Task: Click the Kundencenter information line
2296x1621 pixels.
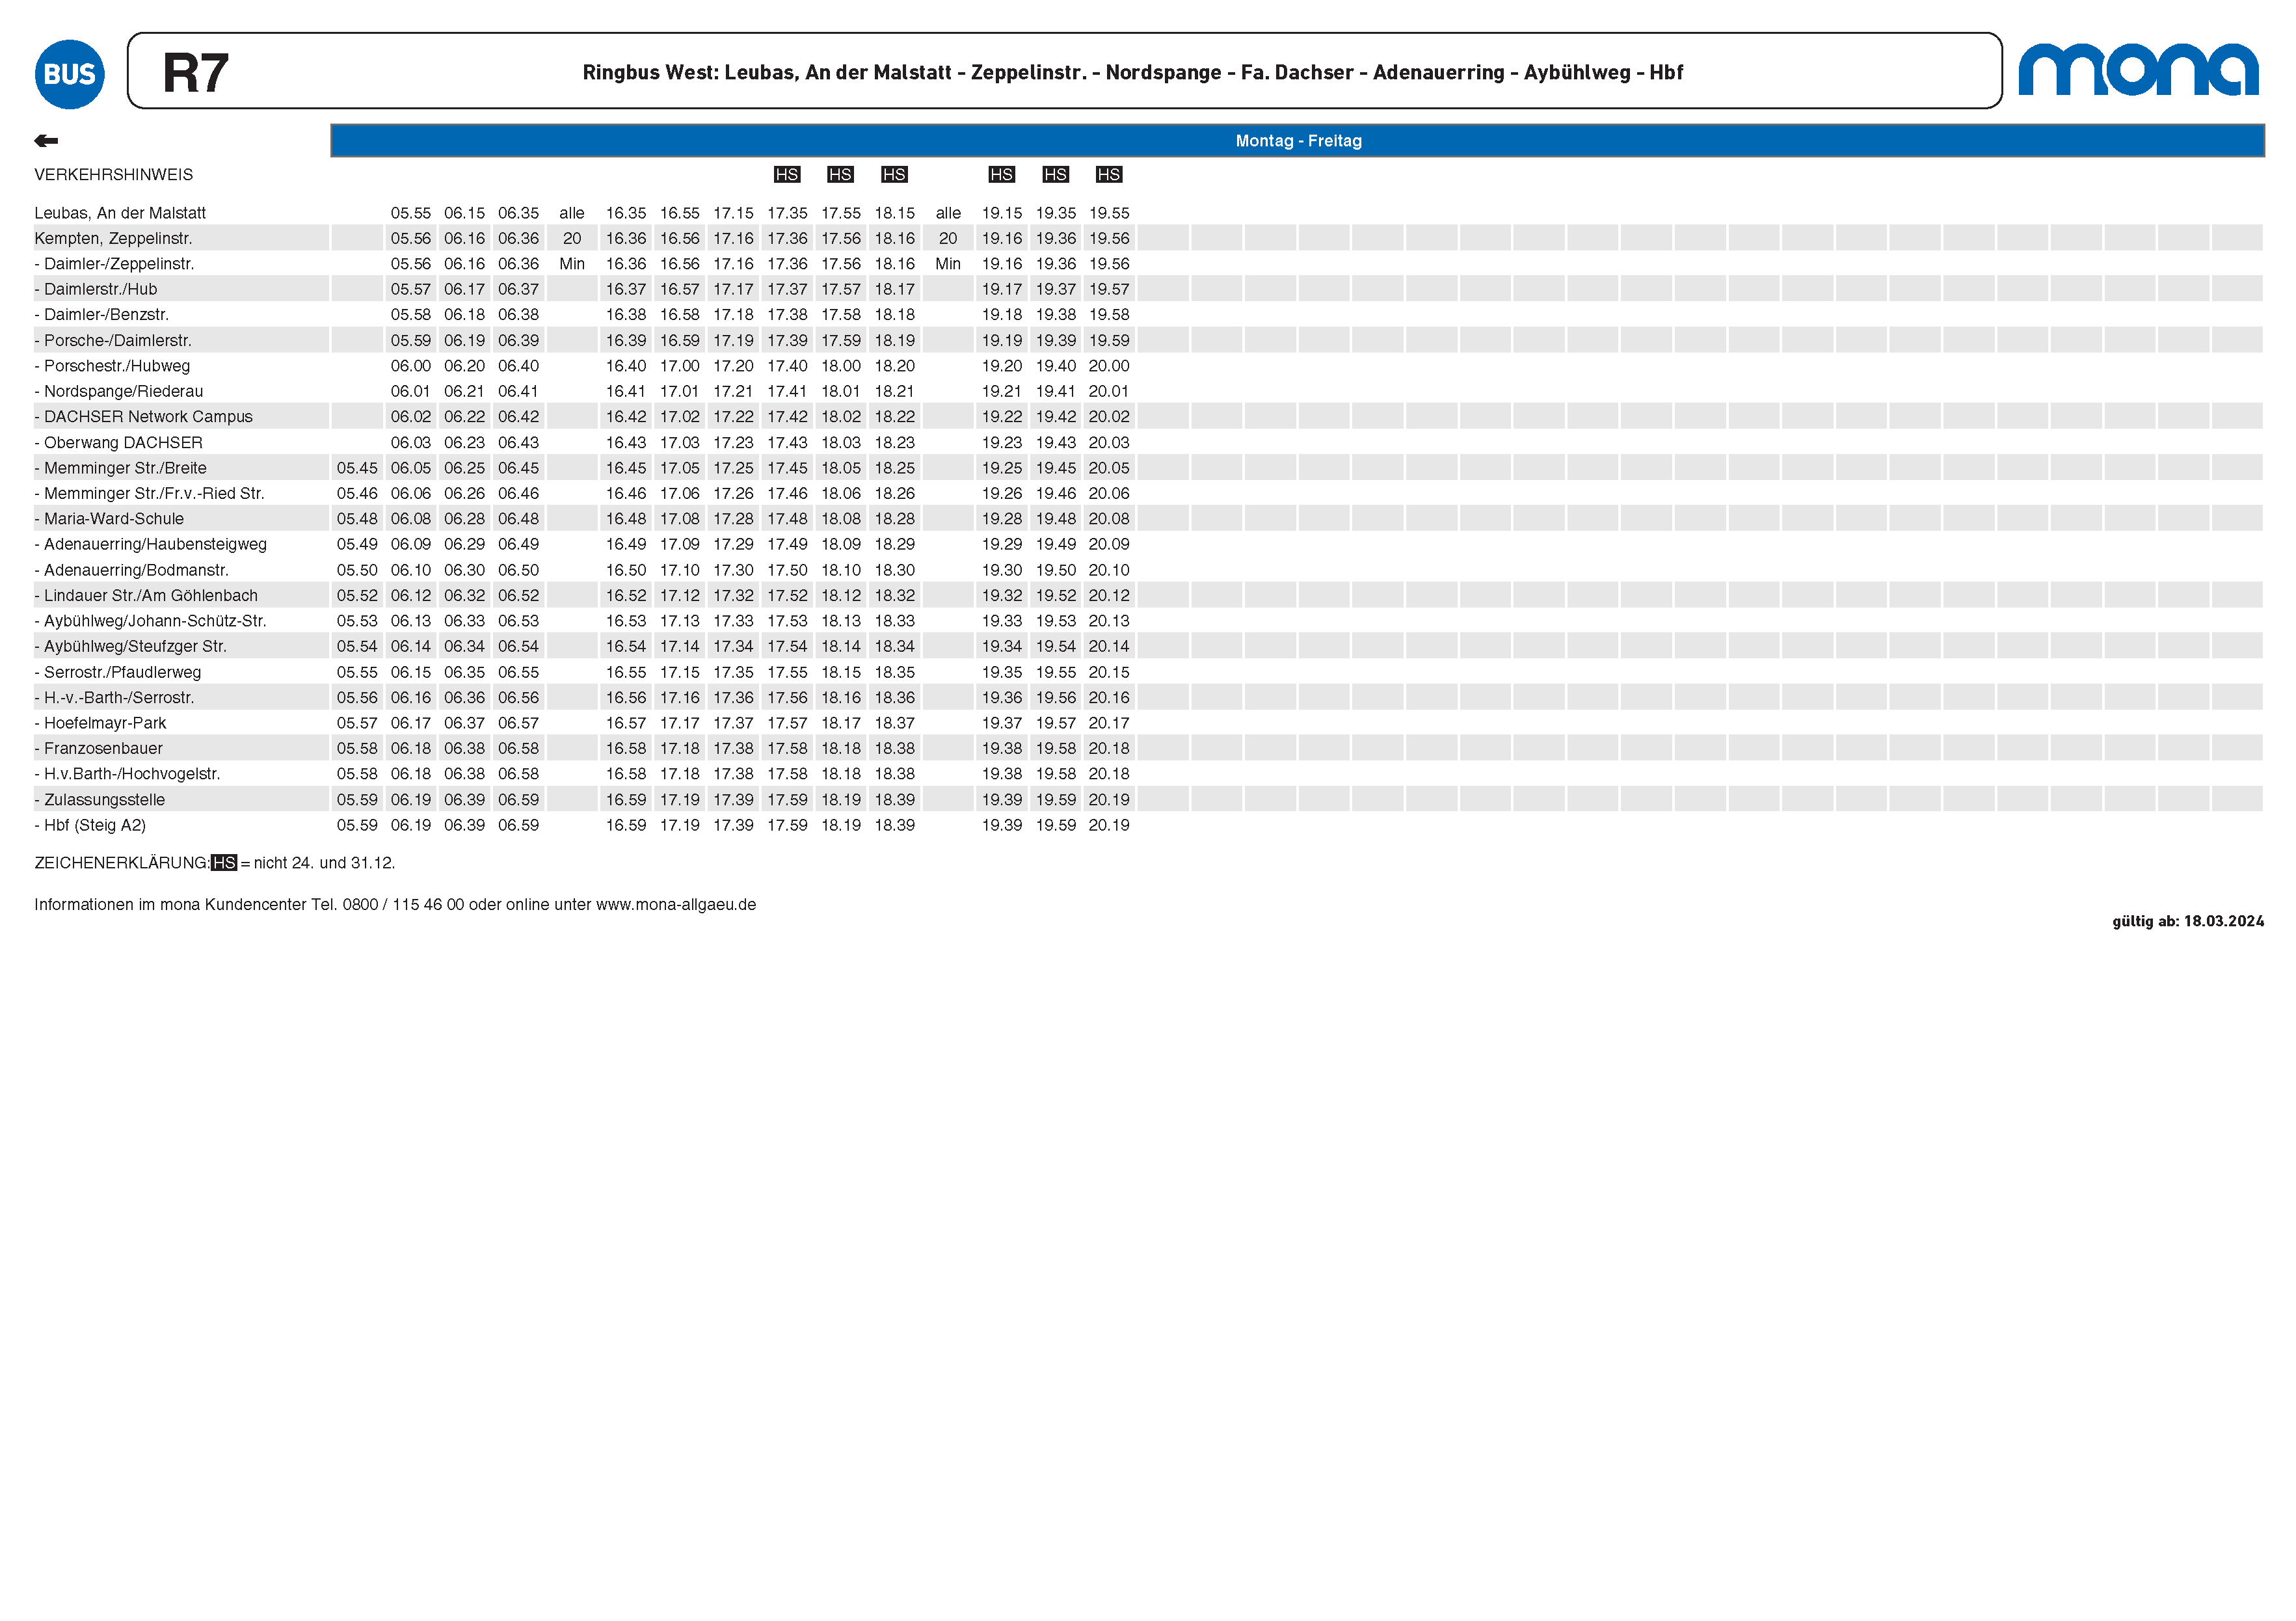Action: click(395, 905)
